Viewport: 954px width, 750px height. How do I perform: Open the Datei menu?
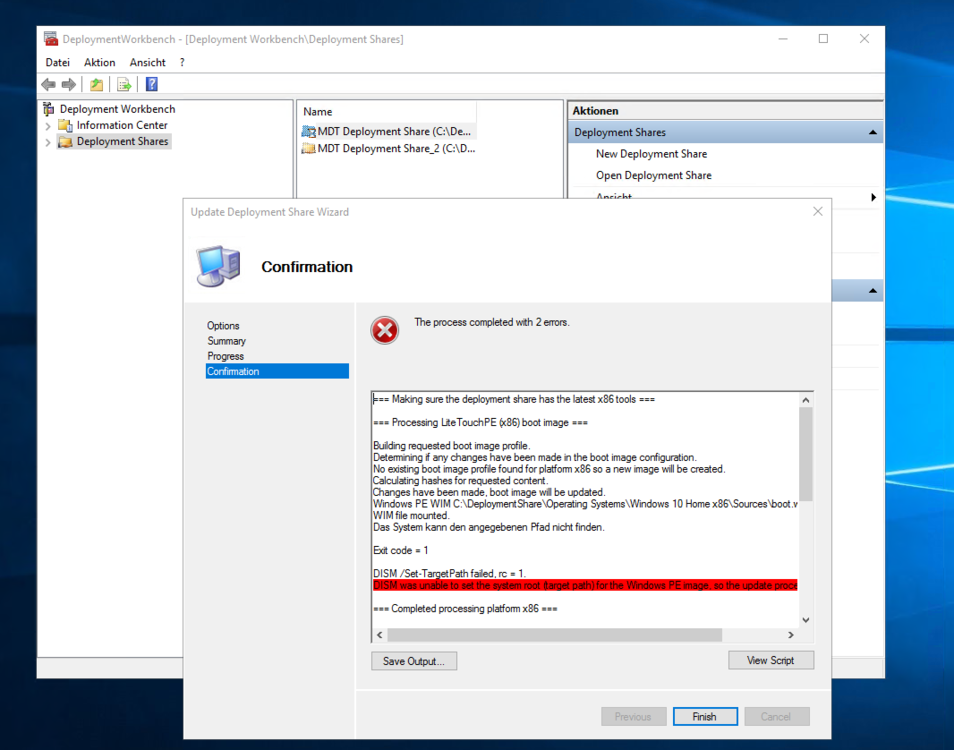[x=58, y=62]
